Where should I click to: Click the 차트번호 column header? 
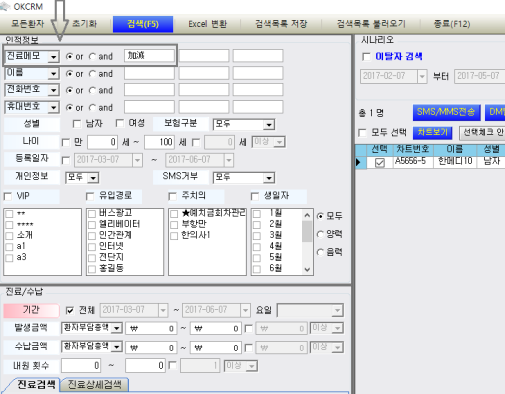(x=413, y=150)
